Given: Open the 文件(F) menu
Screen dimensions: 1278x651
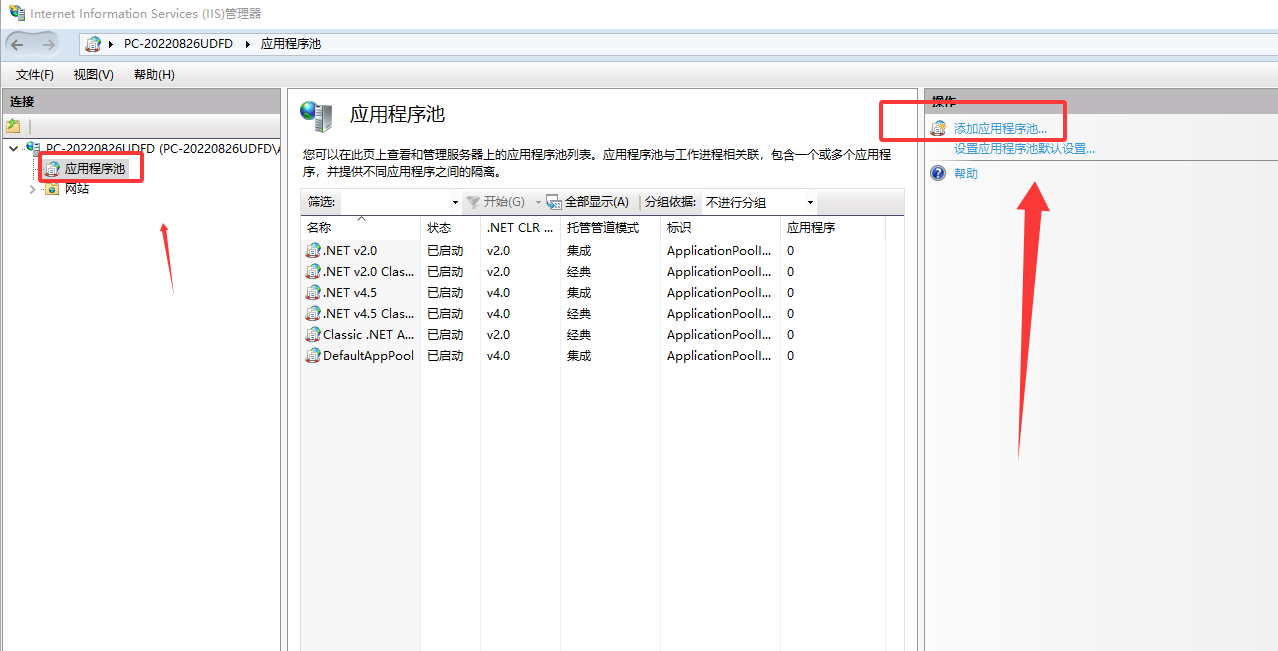Looking at the screenshot, I should pos(35,75).
